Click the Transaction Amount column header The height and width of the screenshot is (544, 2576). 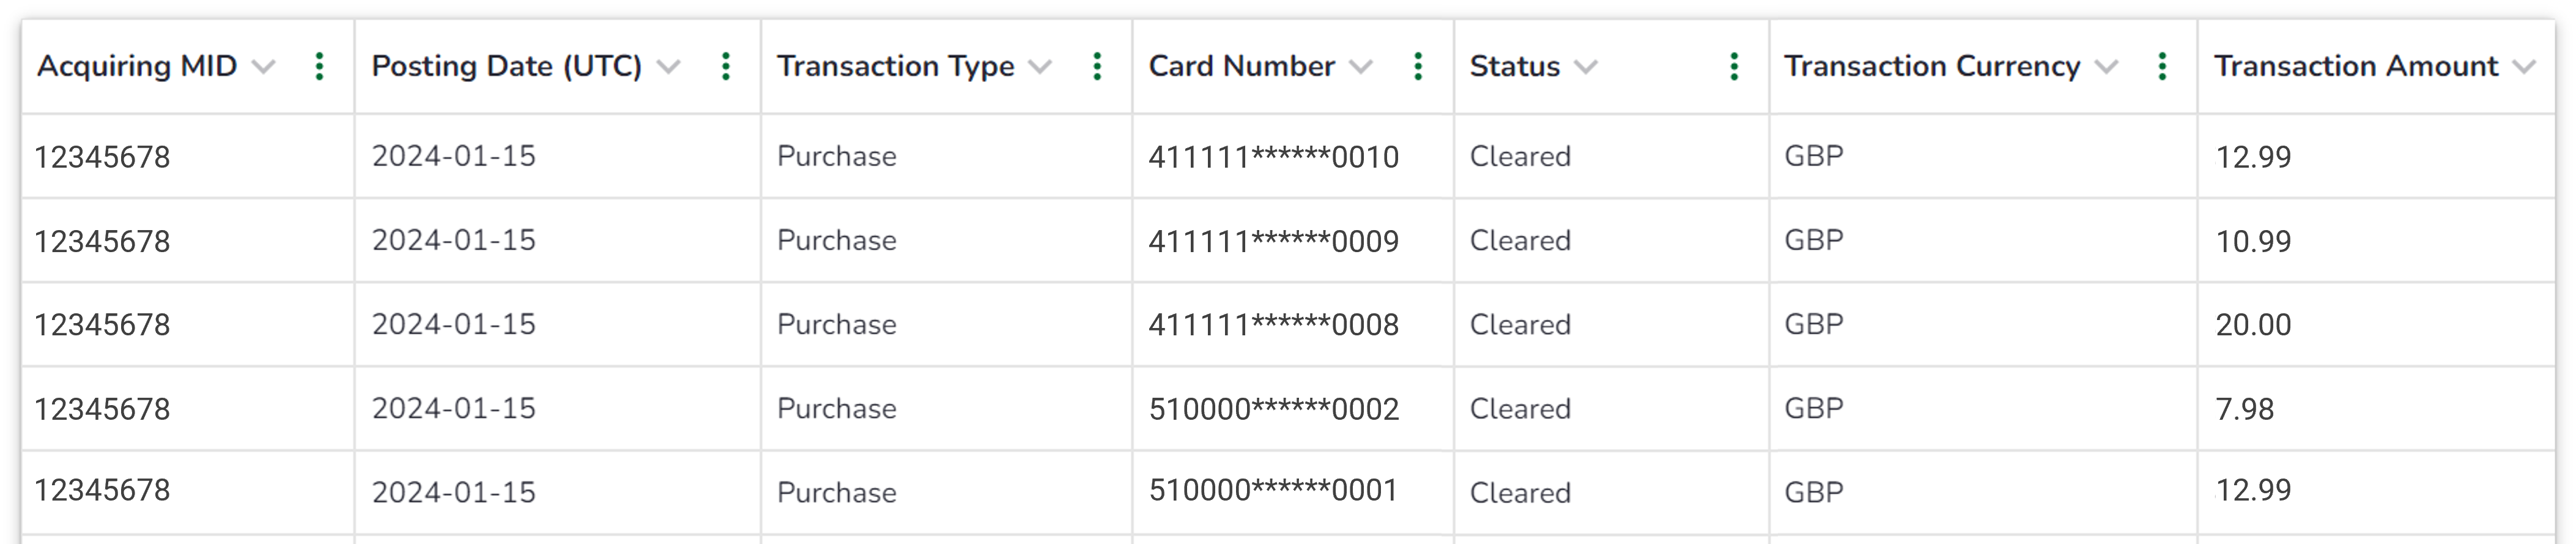2356,66
